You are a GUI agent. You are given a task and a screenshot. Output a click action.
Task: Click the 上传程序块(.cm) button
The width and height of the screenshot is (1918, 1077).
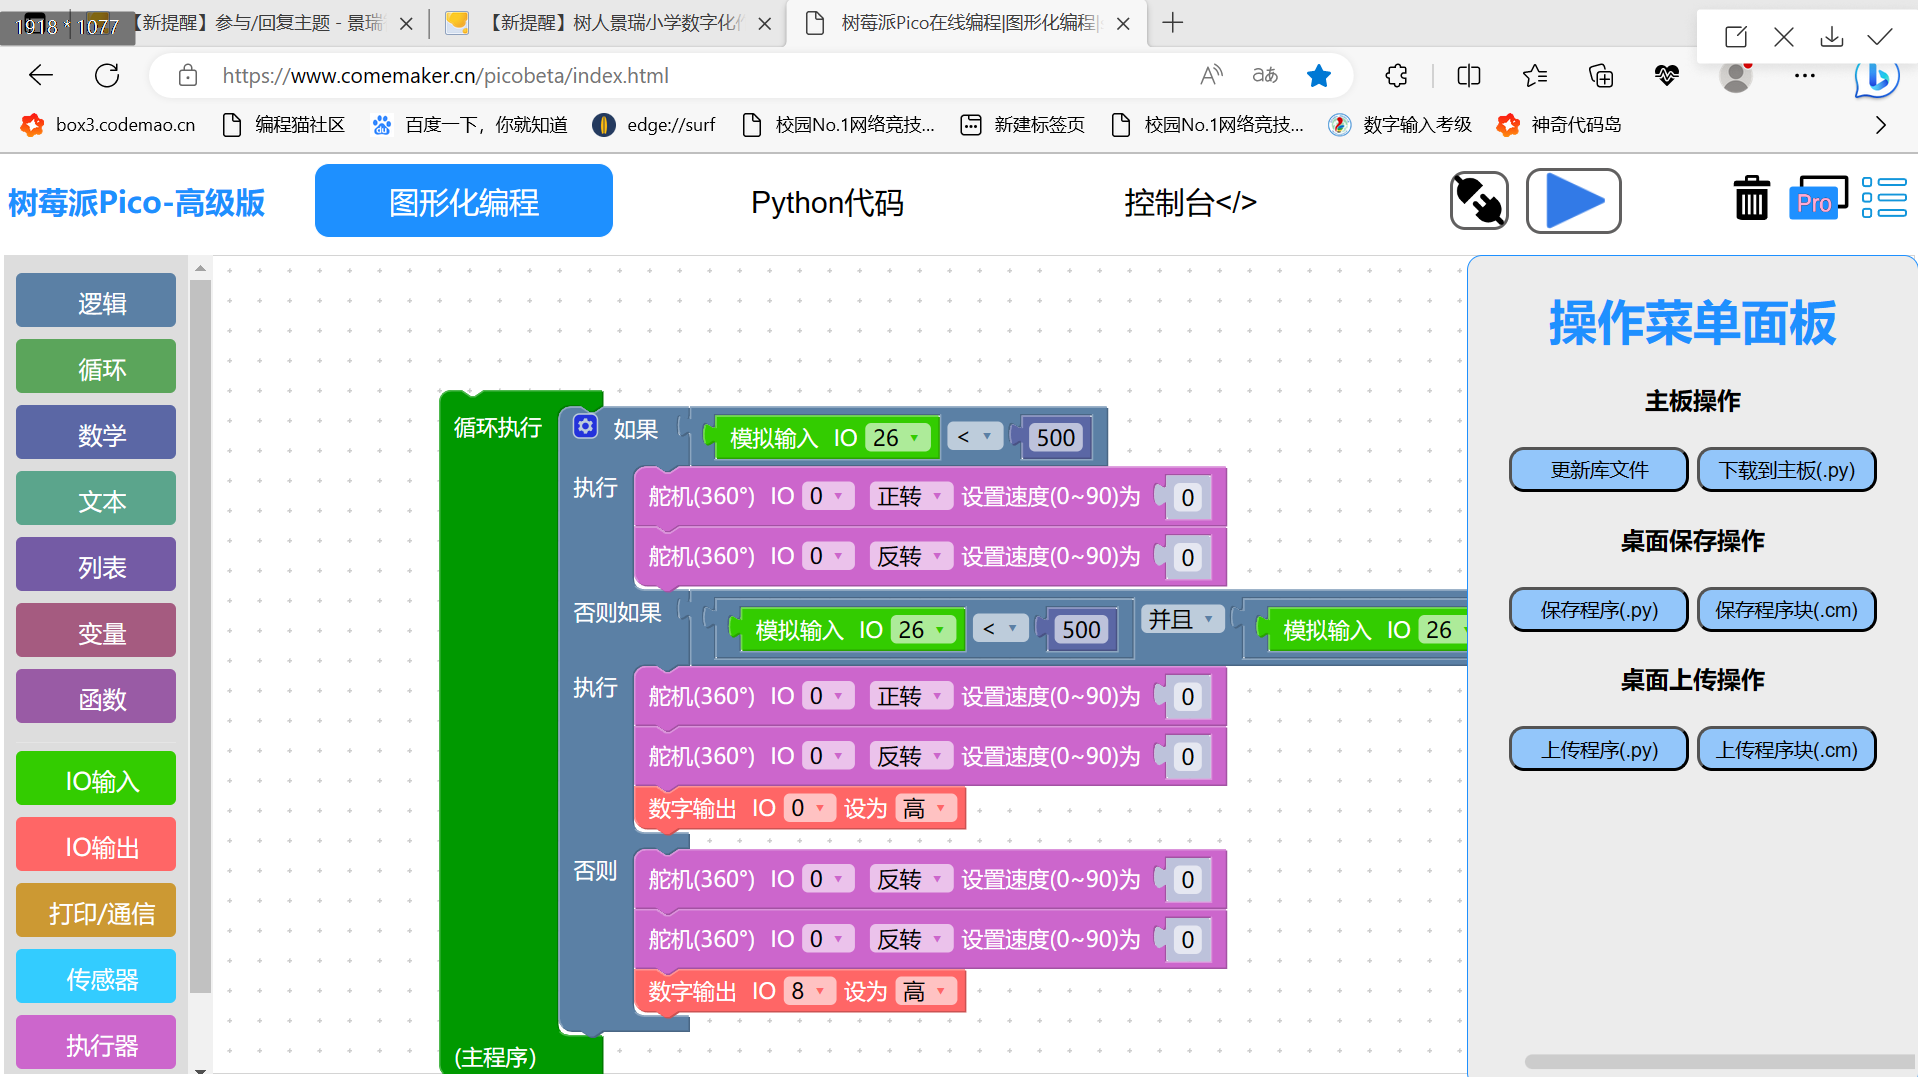tap(1787, 750)
